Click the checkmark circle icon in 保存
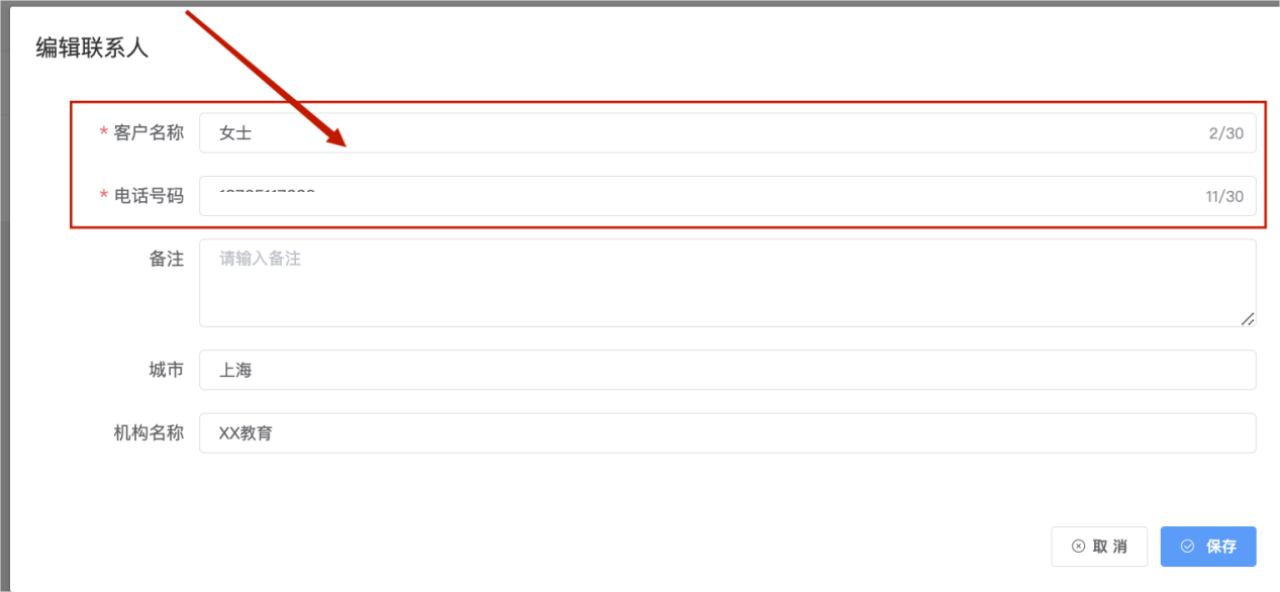Screen dimensions: 1280x592 pos(1188,547)
